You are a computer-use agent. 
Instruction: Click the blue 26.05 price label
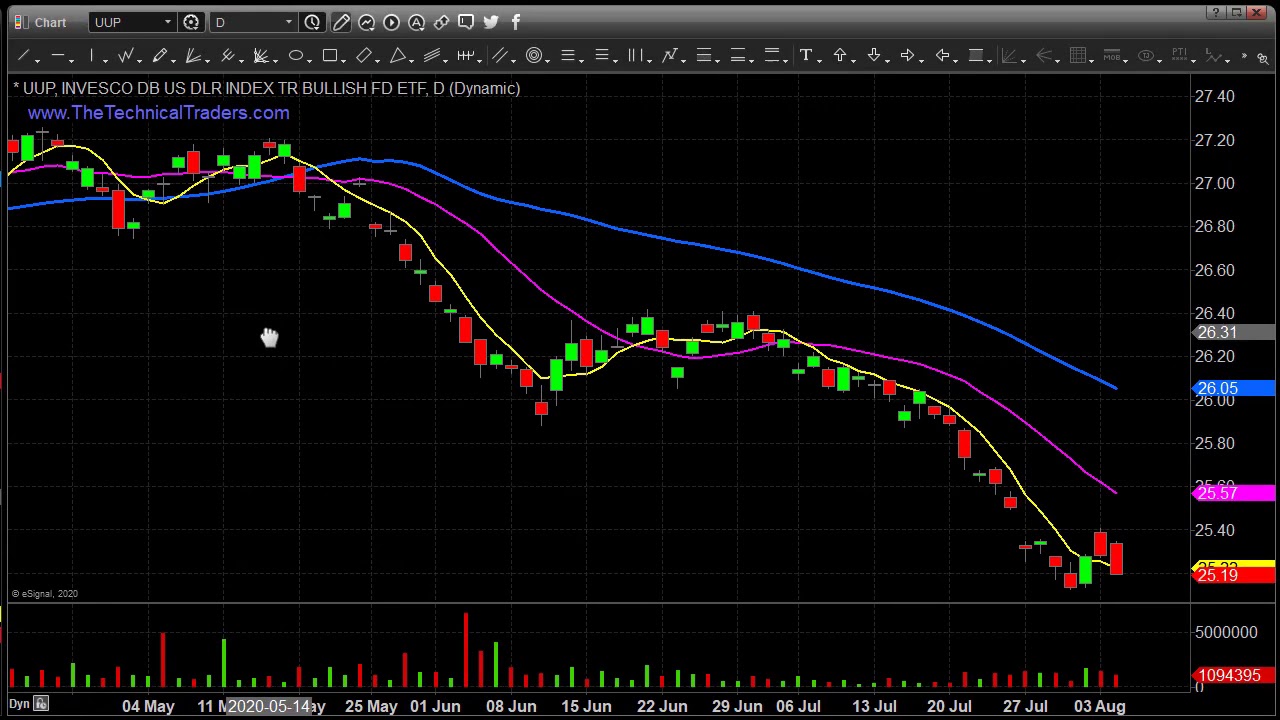pos(1234,388)
